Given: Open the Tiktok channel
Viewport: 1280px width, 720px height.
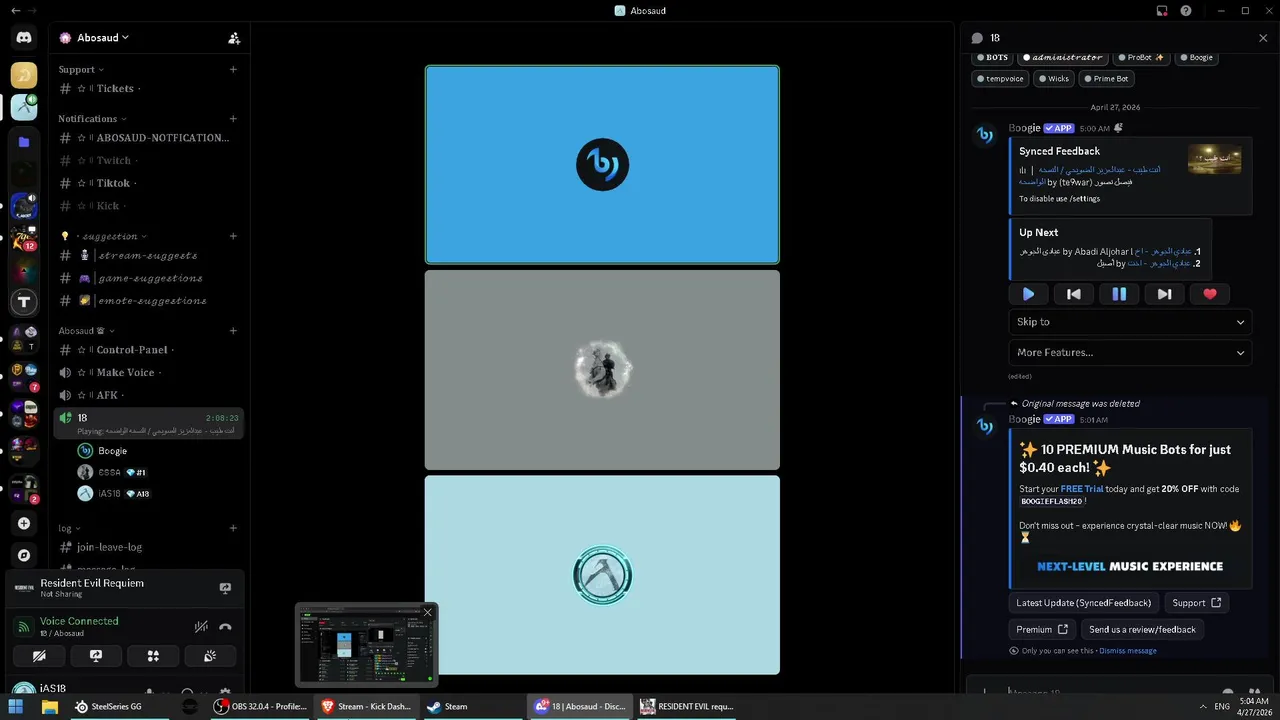Looking at the screenshot, I should pos(148,184).
